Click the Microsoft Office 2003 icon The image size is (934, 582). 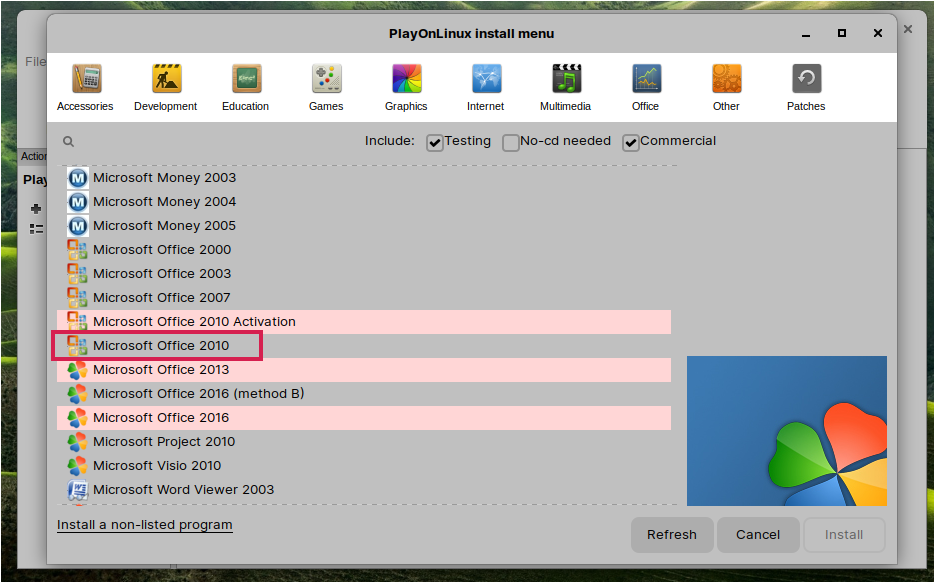coord(77,273)
